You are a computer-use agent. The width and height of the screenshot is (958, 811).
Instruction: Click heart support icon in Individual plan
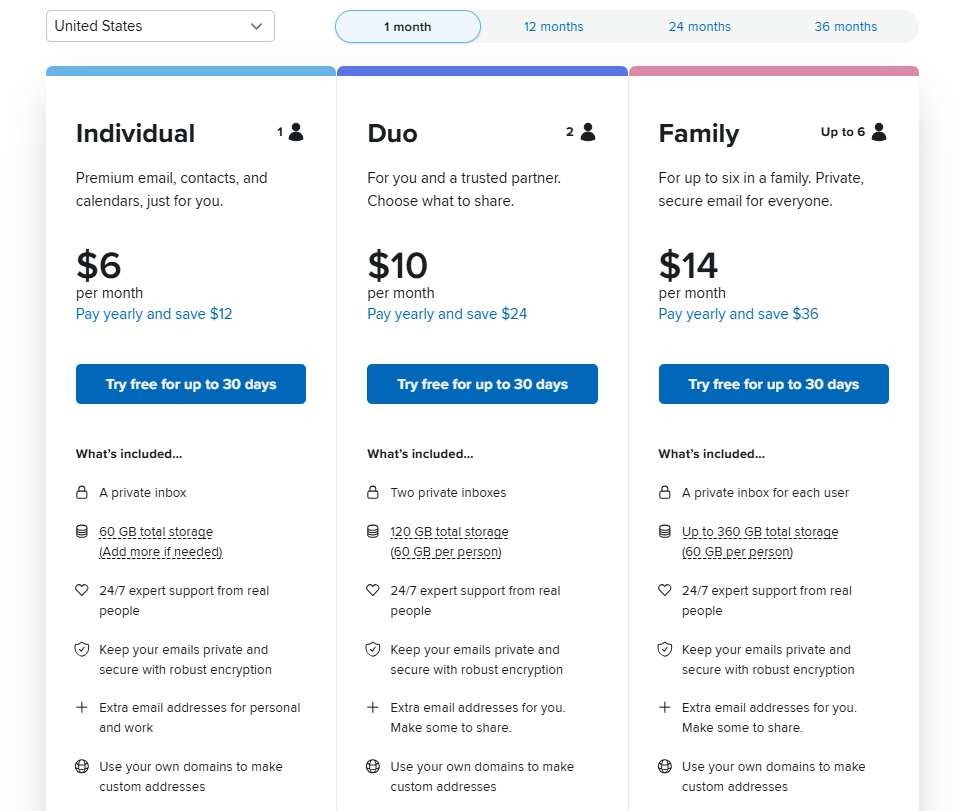point(82,590)
